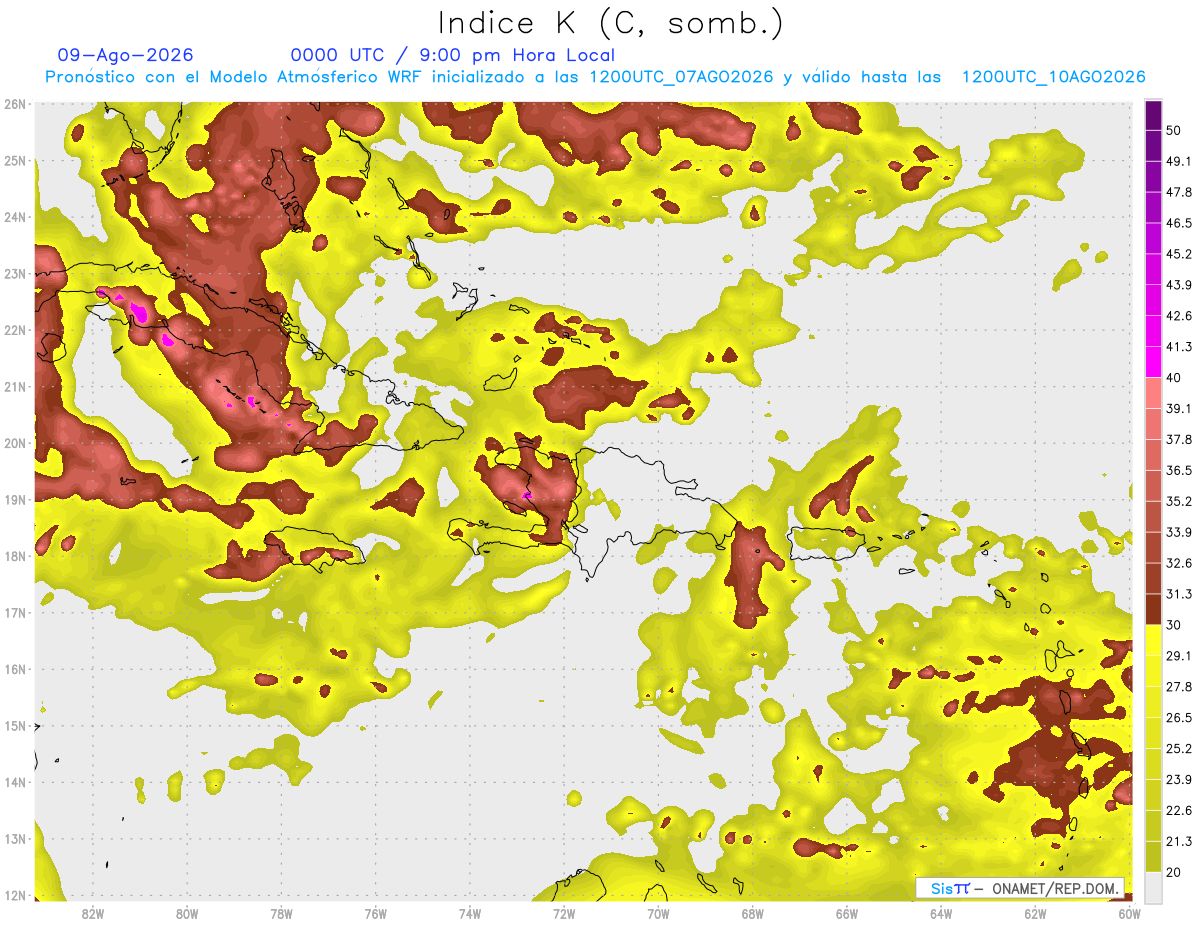
Task: Click the color bar value "26.5"
Action: tap(1179, 717)
